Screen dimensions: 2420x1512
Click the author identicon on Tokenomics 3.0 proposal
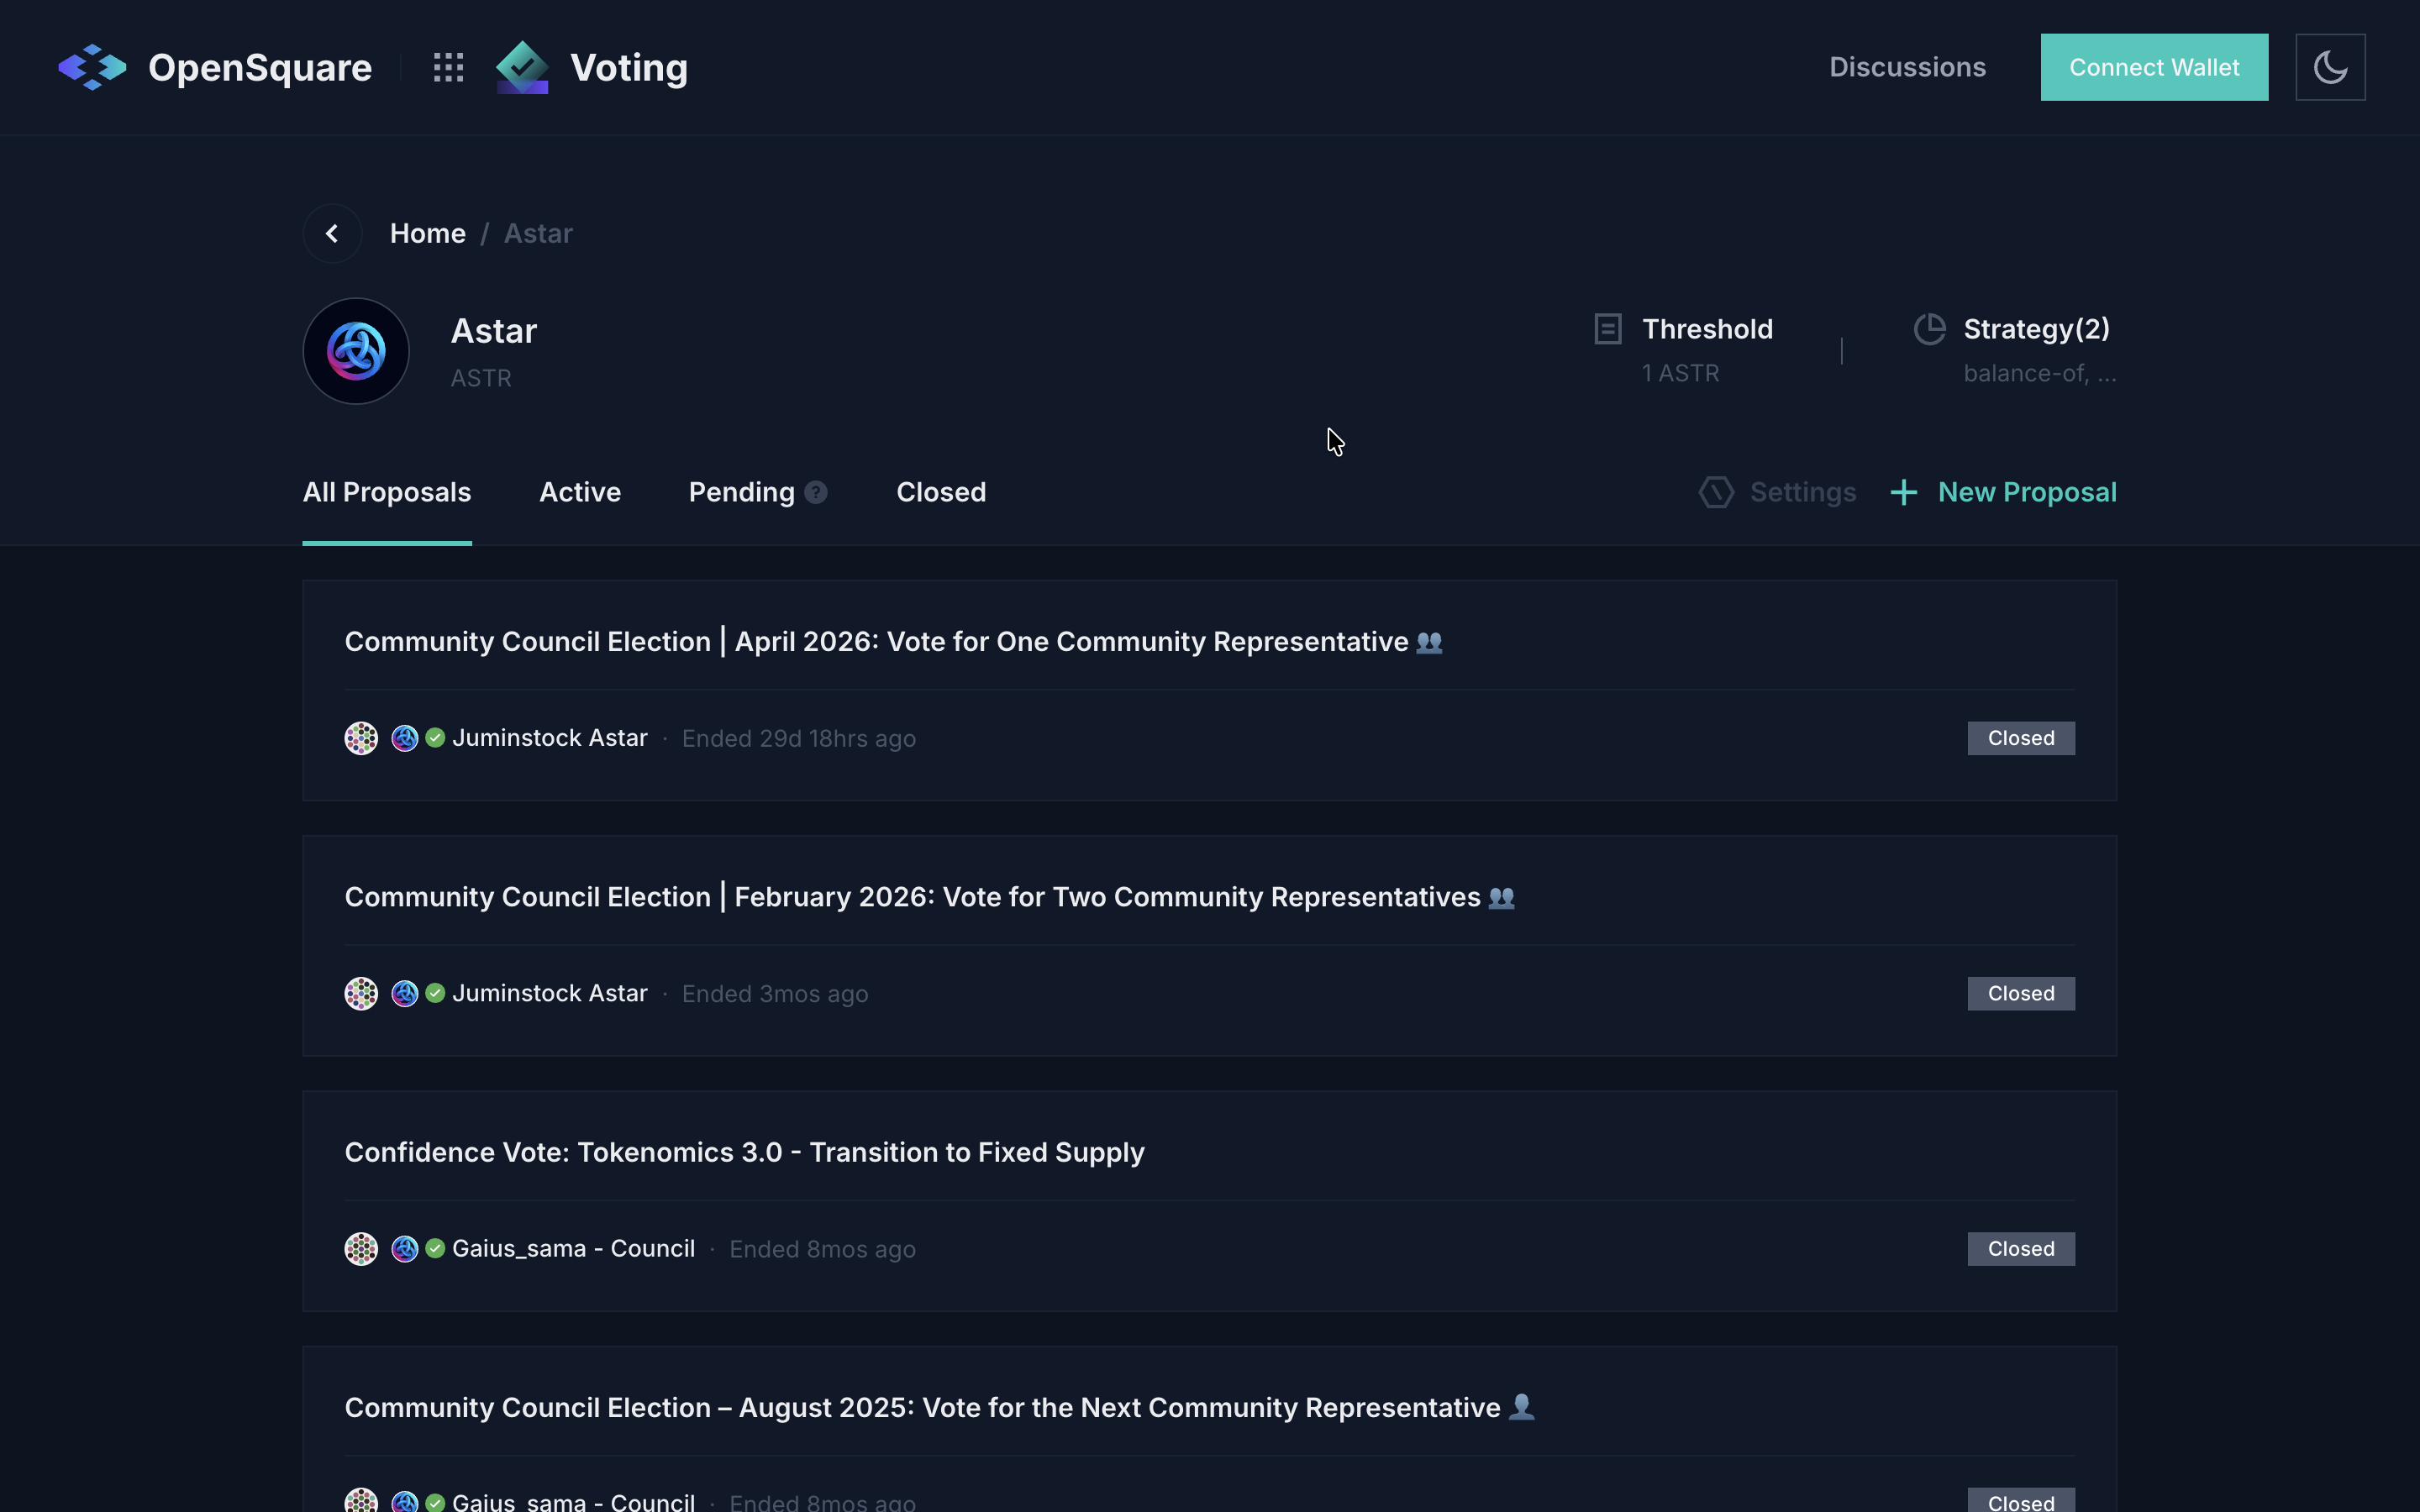pos(361,1248)
